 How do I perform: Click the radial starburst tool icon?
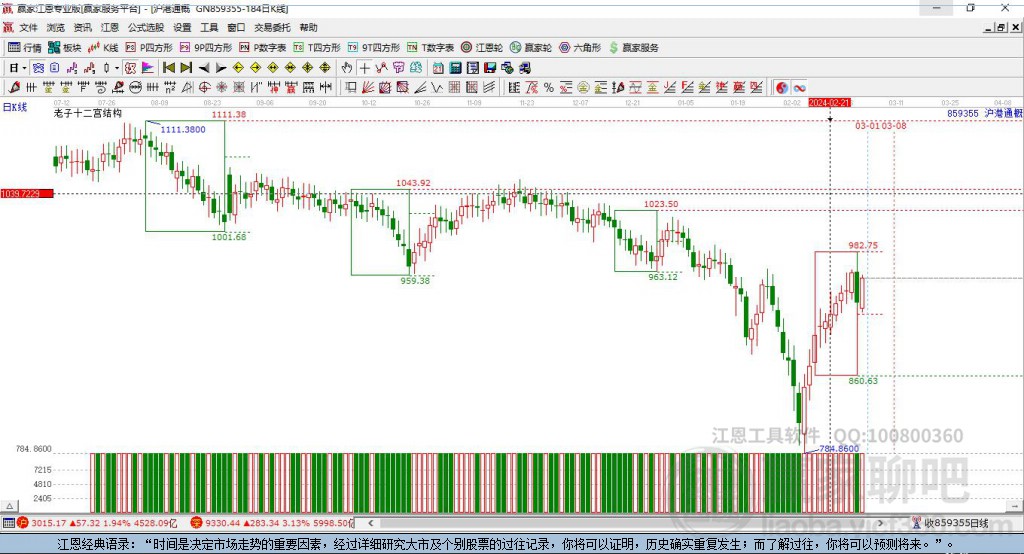[222, 88]
